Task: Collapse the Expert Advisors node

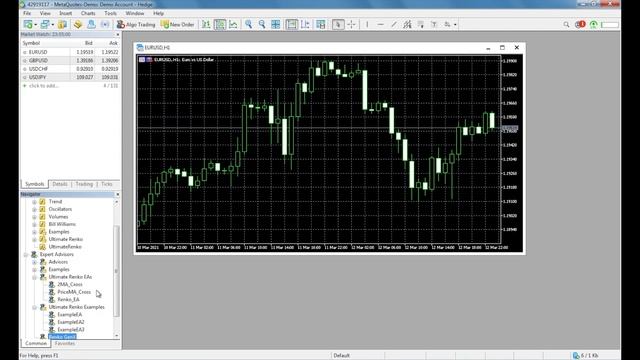Action: point(26,254)
